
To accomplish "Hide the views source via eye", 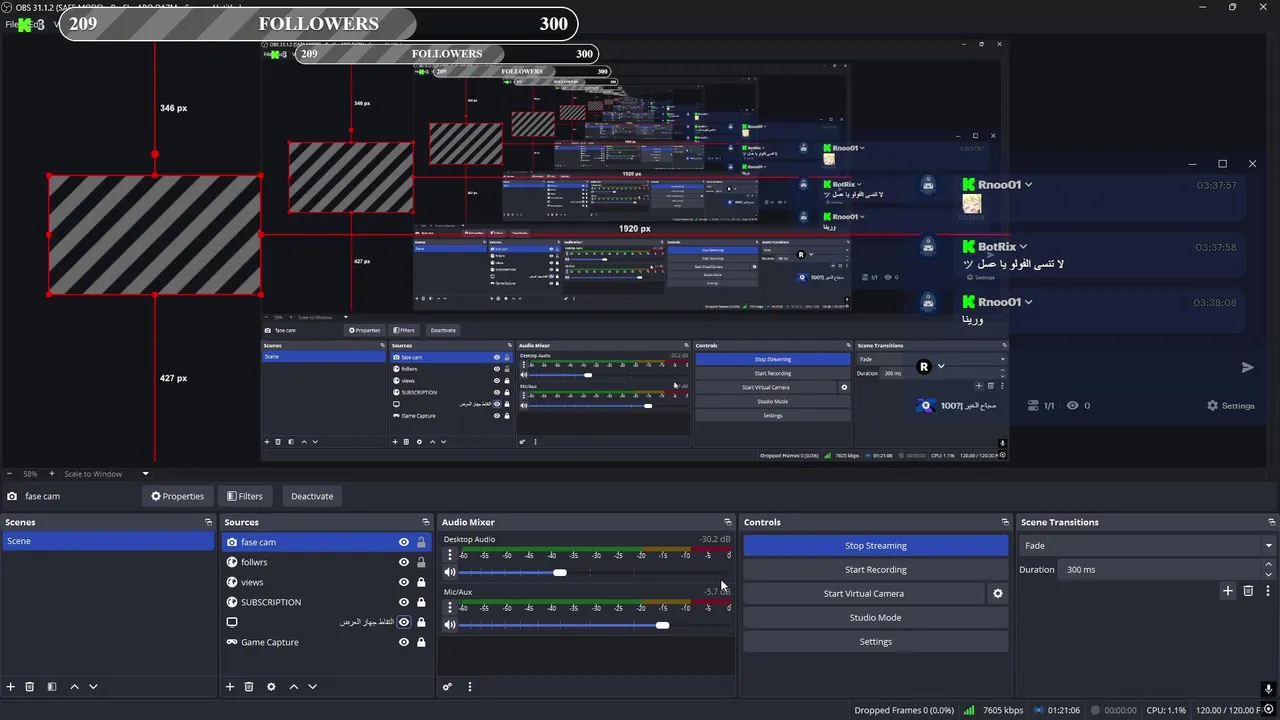I will tap(404, 582).
